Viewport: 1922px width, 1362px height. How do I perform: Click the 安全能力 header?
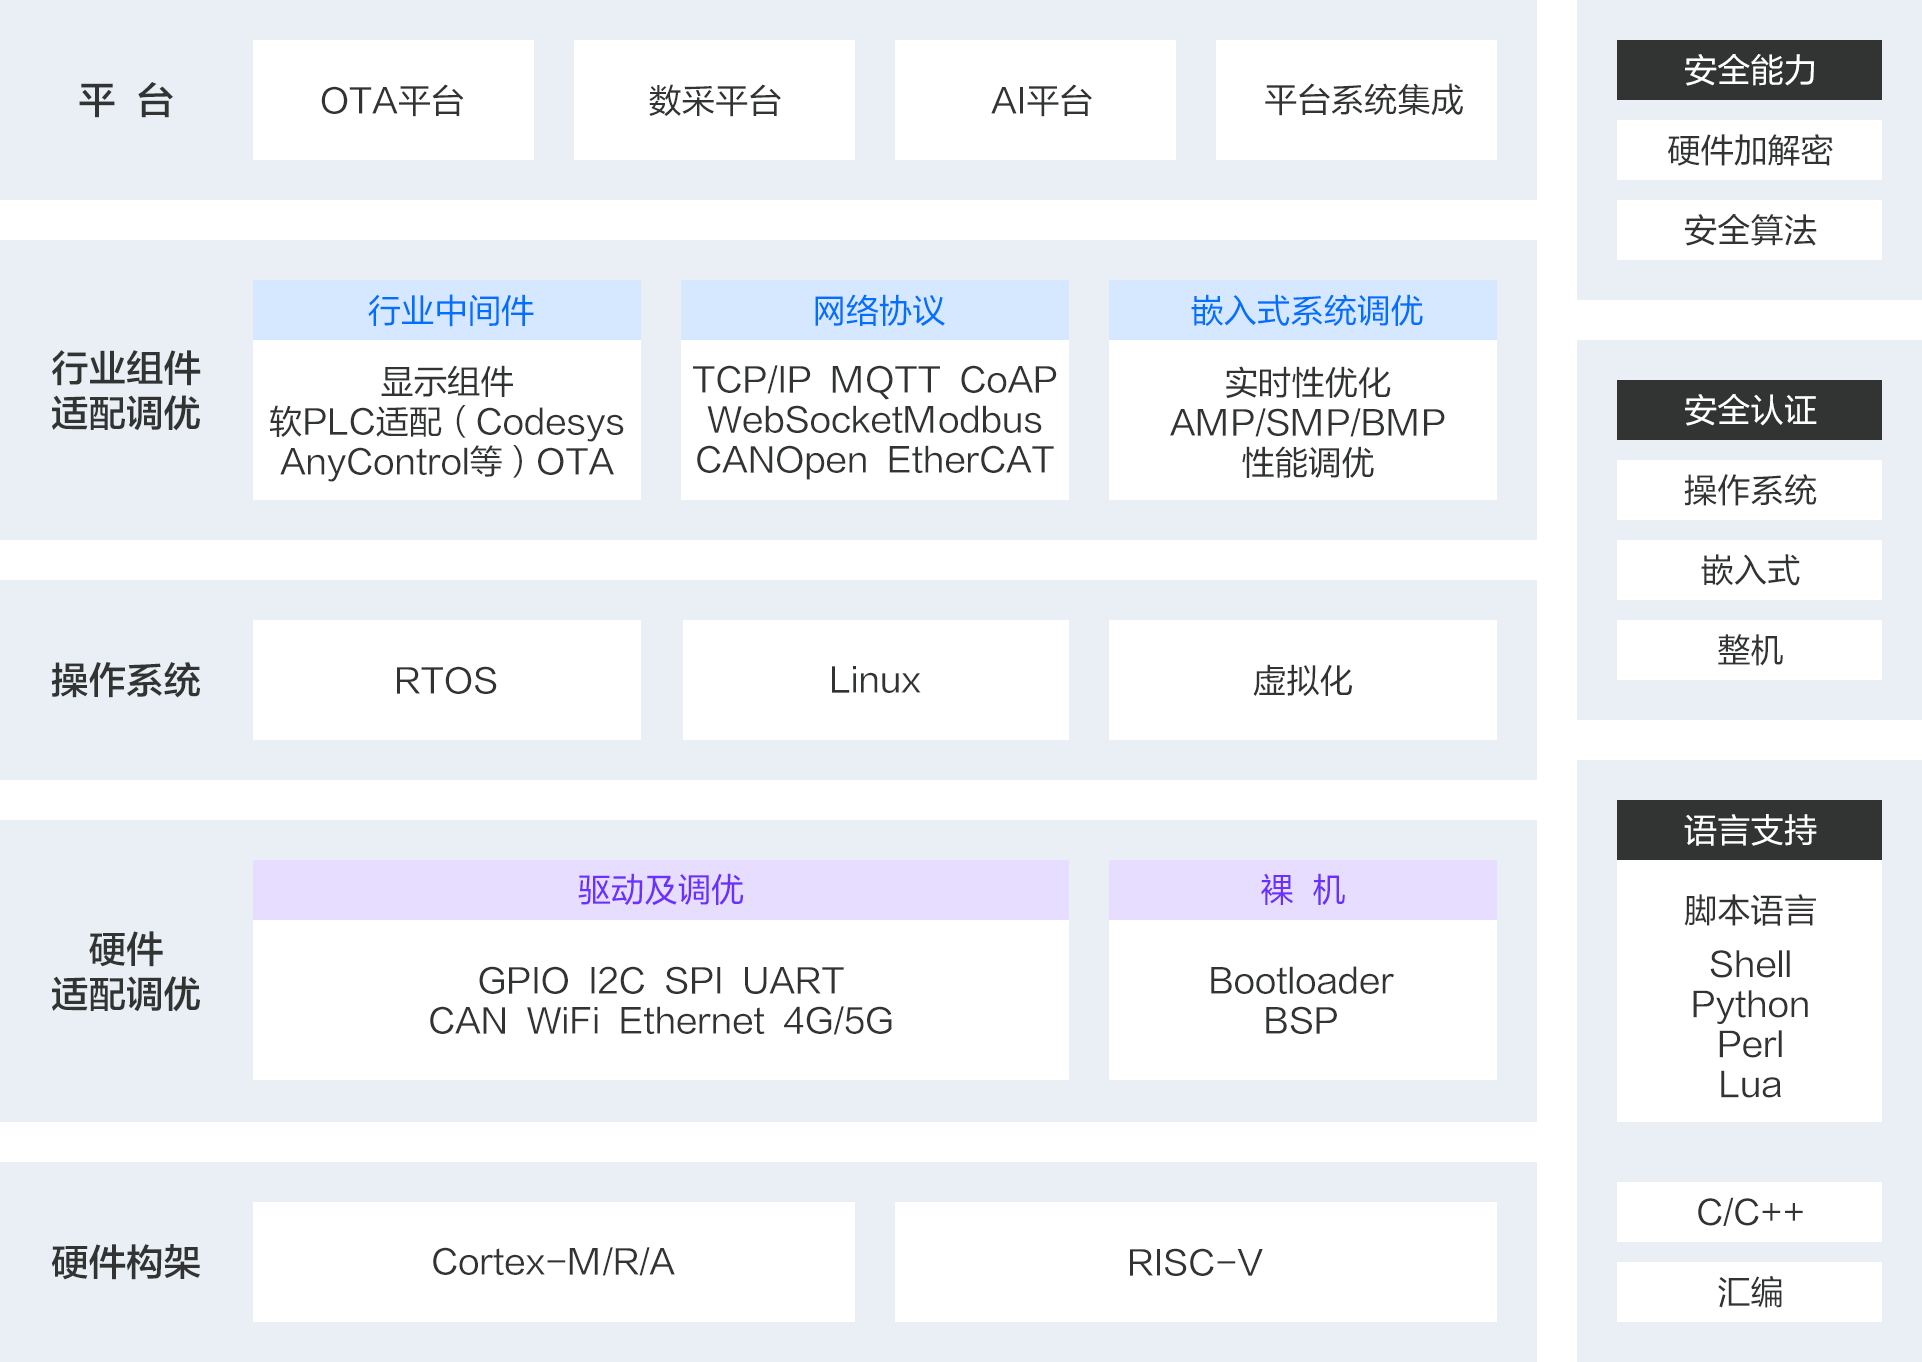[1749, 70]
